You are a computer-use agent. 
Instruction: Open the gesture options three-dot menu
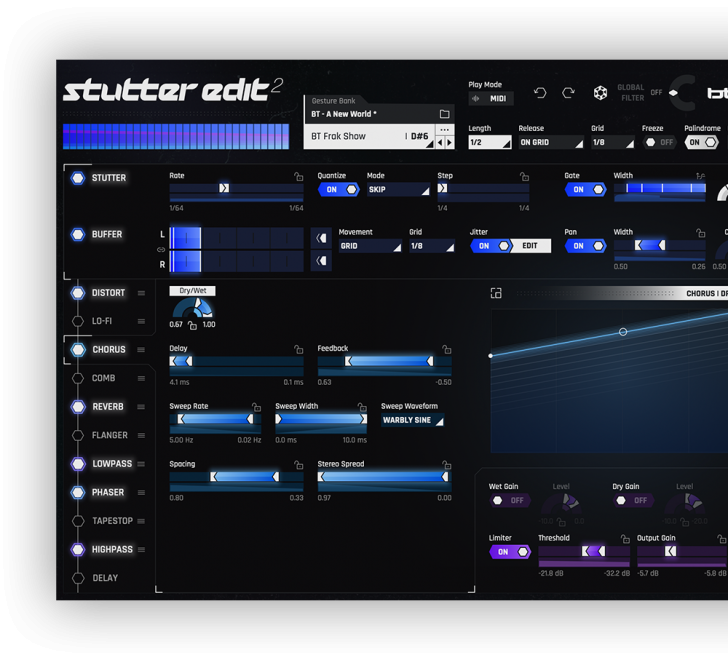point(444,130)
